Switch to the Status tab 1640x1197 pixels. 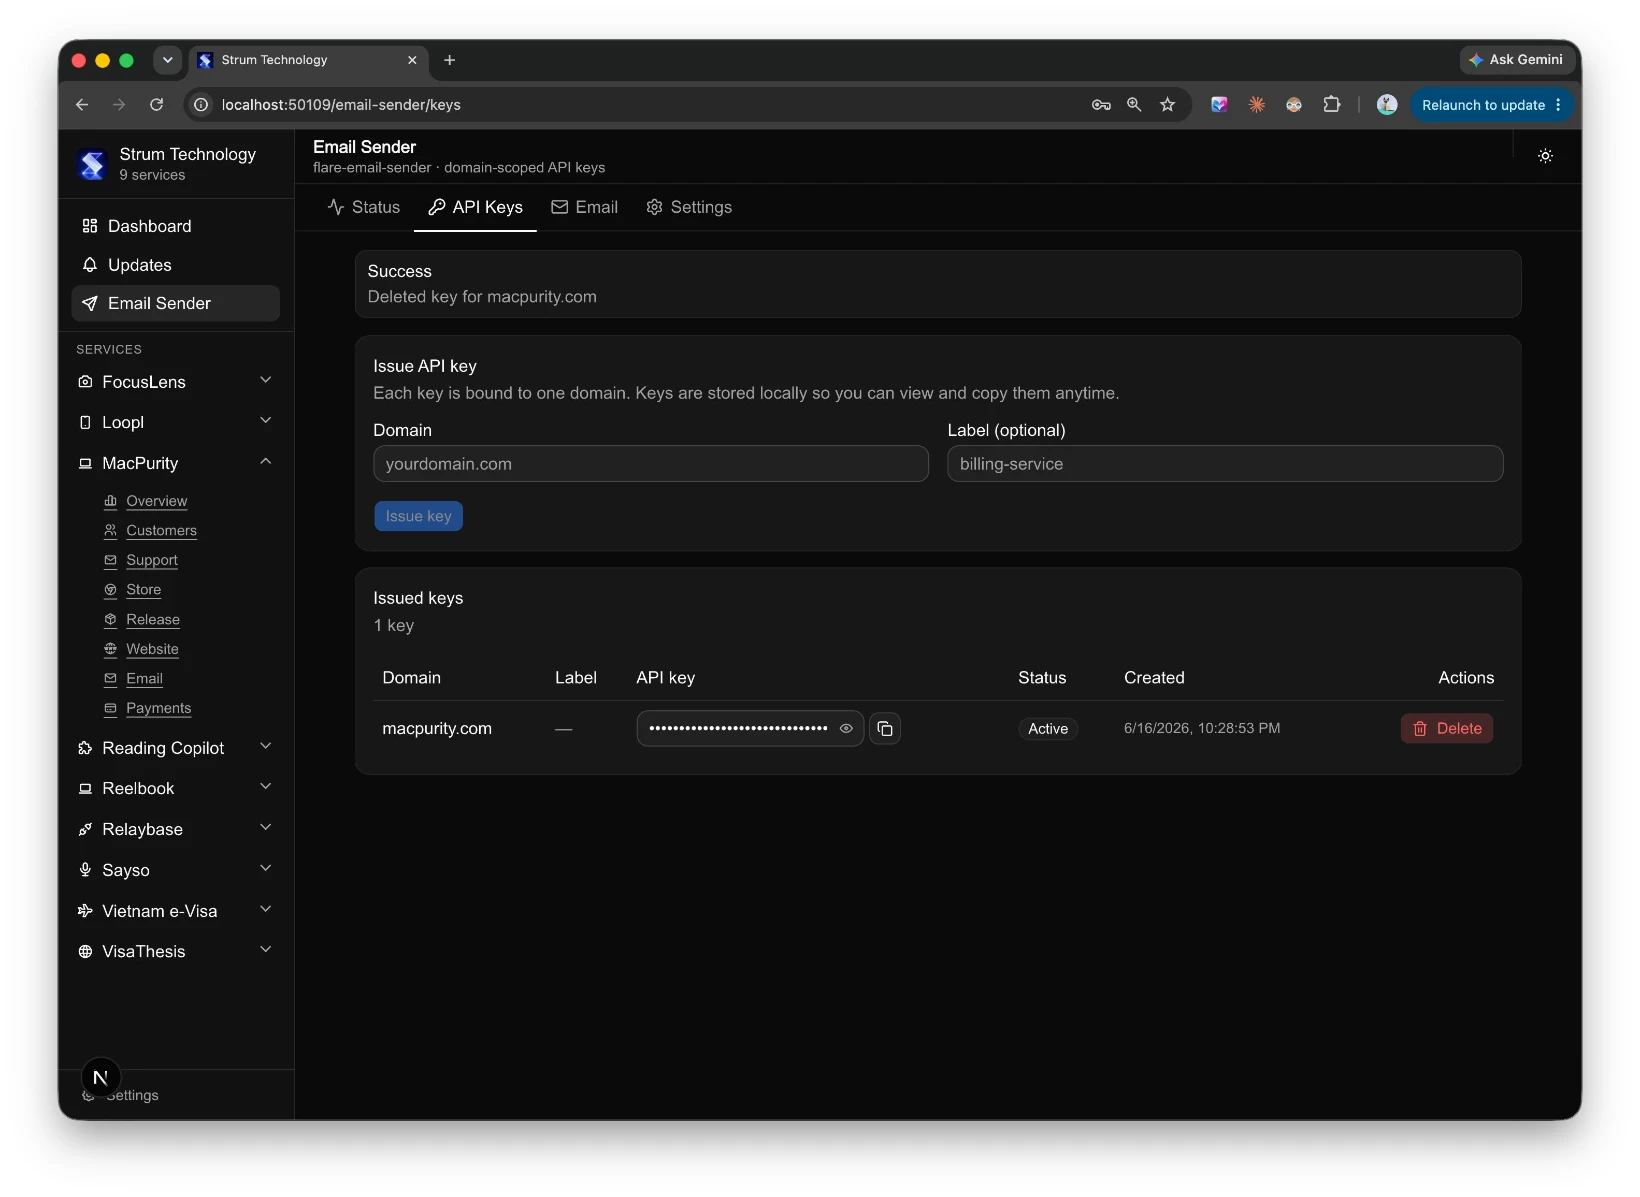(364, 207)
